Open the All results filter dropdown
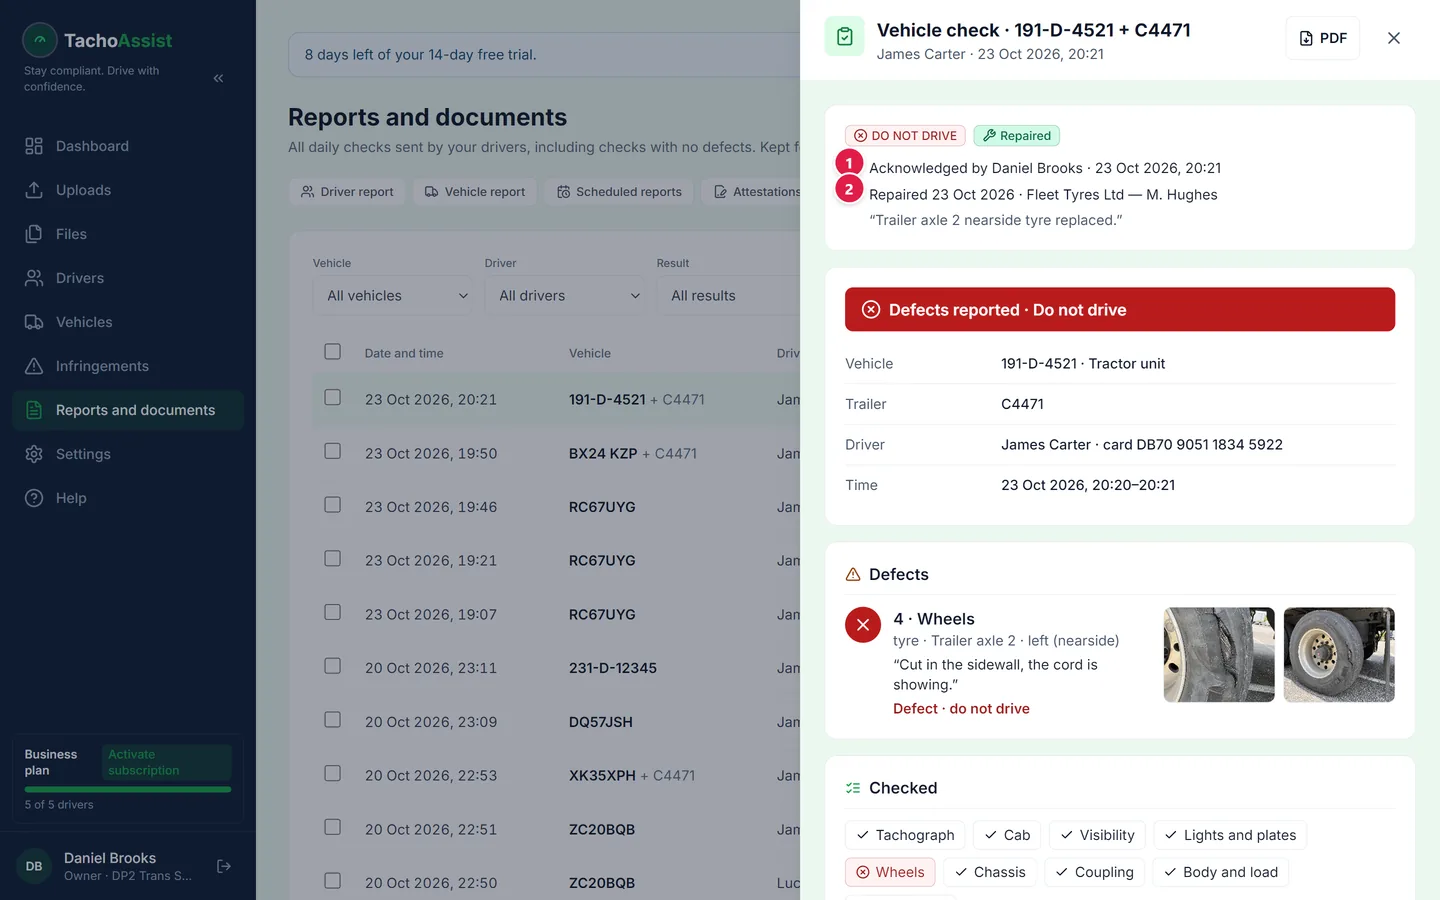This screenshot has height=900, width=1440. pyautogui.click(x=728, y=296)
